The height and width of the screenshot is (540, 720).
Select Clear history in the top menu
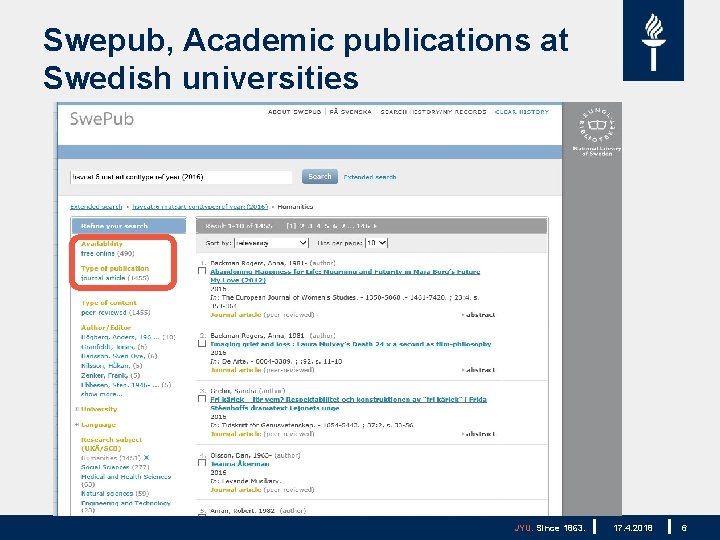(522, 112)
